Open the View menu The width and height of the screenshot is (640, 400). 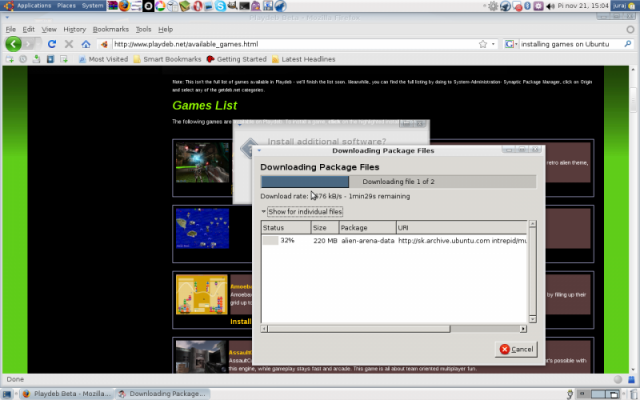click(49, 29)
